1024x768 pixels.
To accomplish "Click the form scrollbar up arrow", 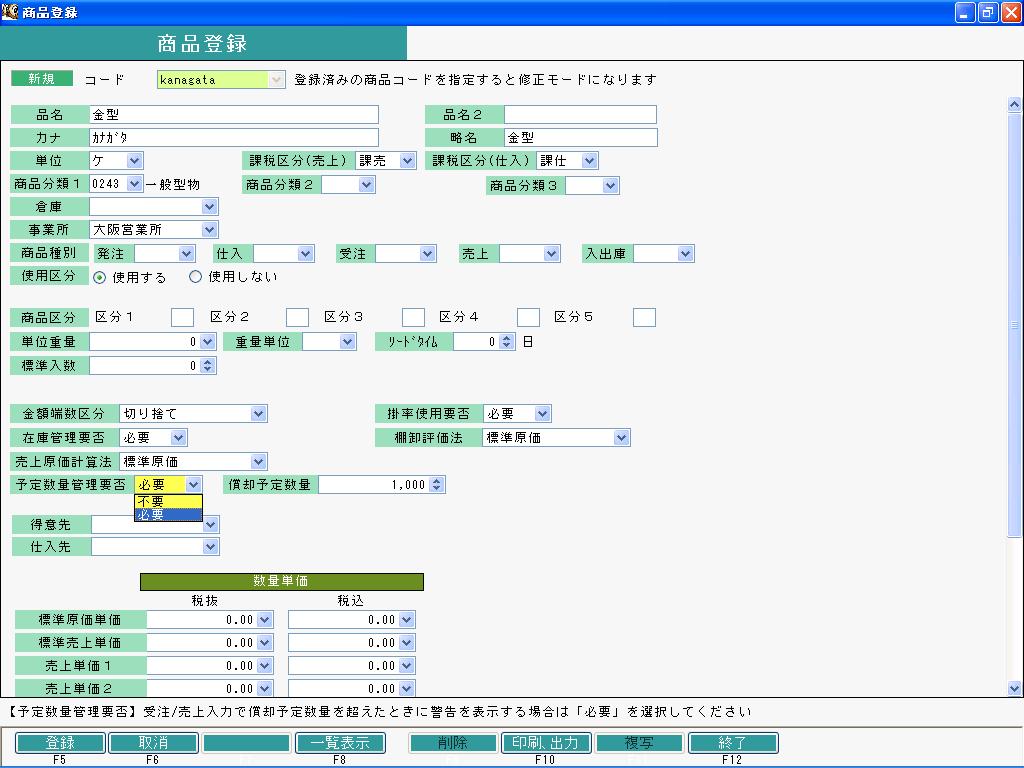I will pyautogui.click(x=1014, y=104).
